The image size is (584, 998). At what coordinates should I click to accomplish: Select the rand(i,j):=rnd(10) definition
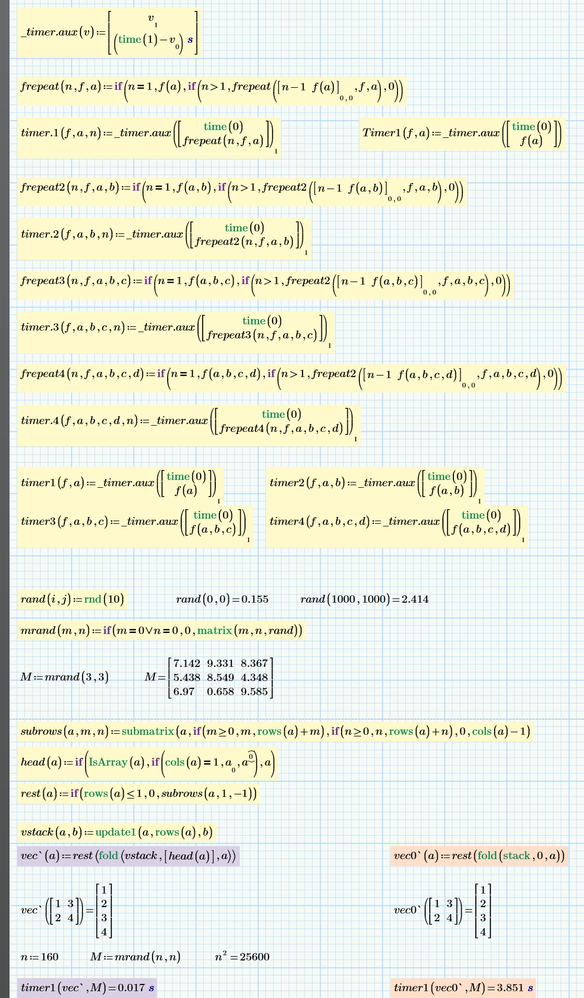tap(72, 599)
